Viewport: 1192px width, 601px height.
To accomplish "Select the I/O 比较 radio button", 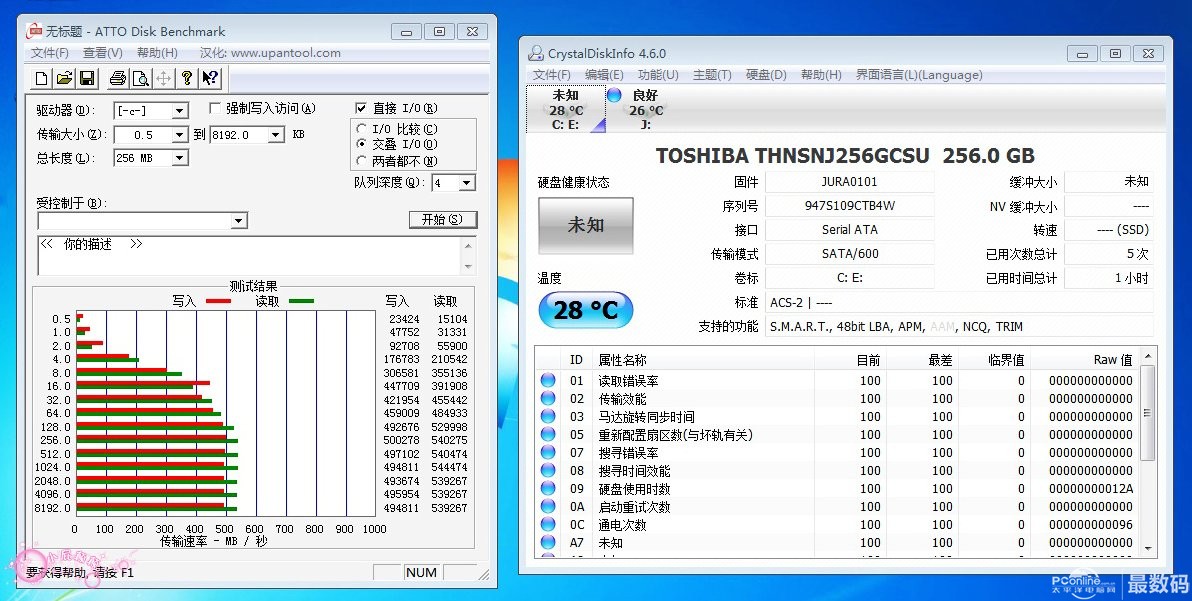I will (x=361, y=129).
